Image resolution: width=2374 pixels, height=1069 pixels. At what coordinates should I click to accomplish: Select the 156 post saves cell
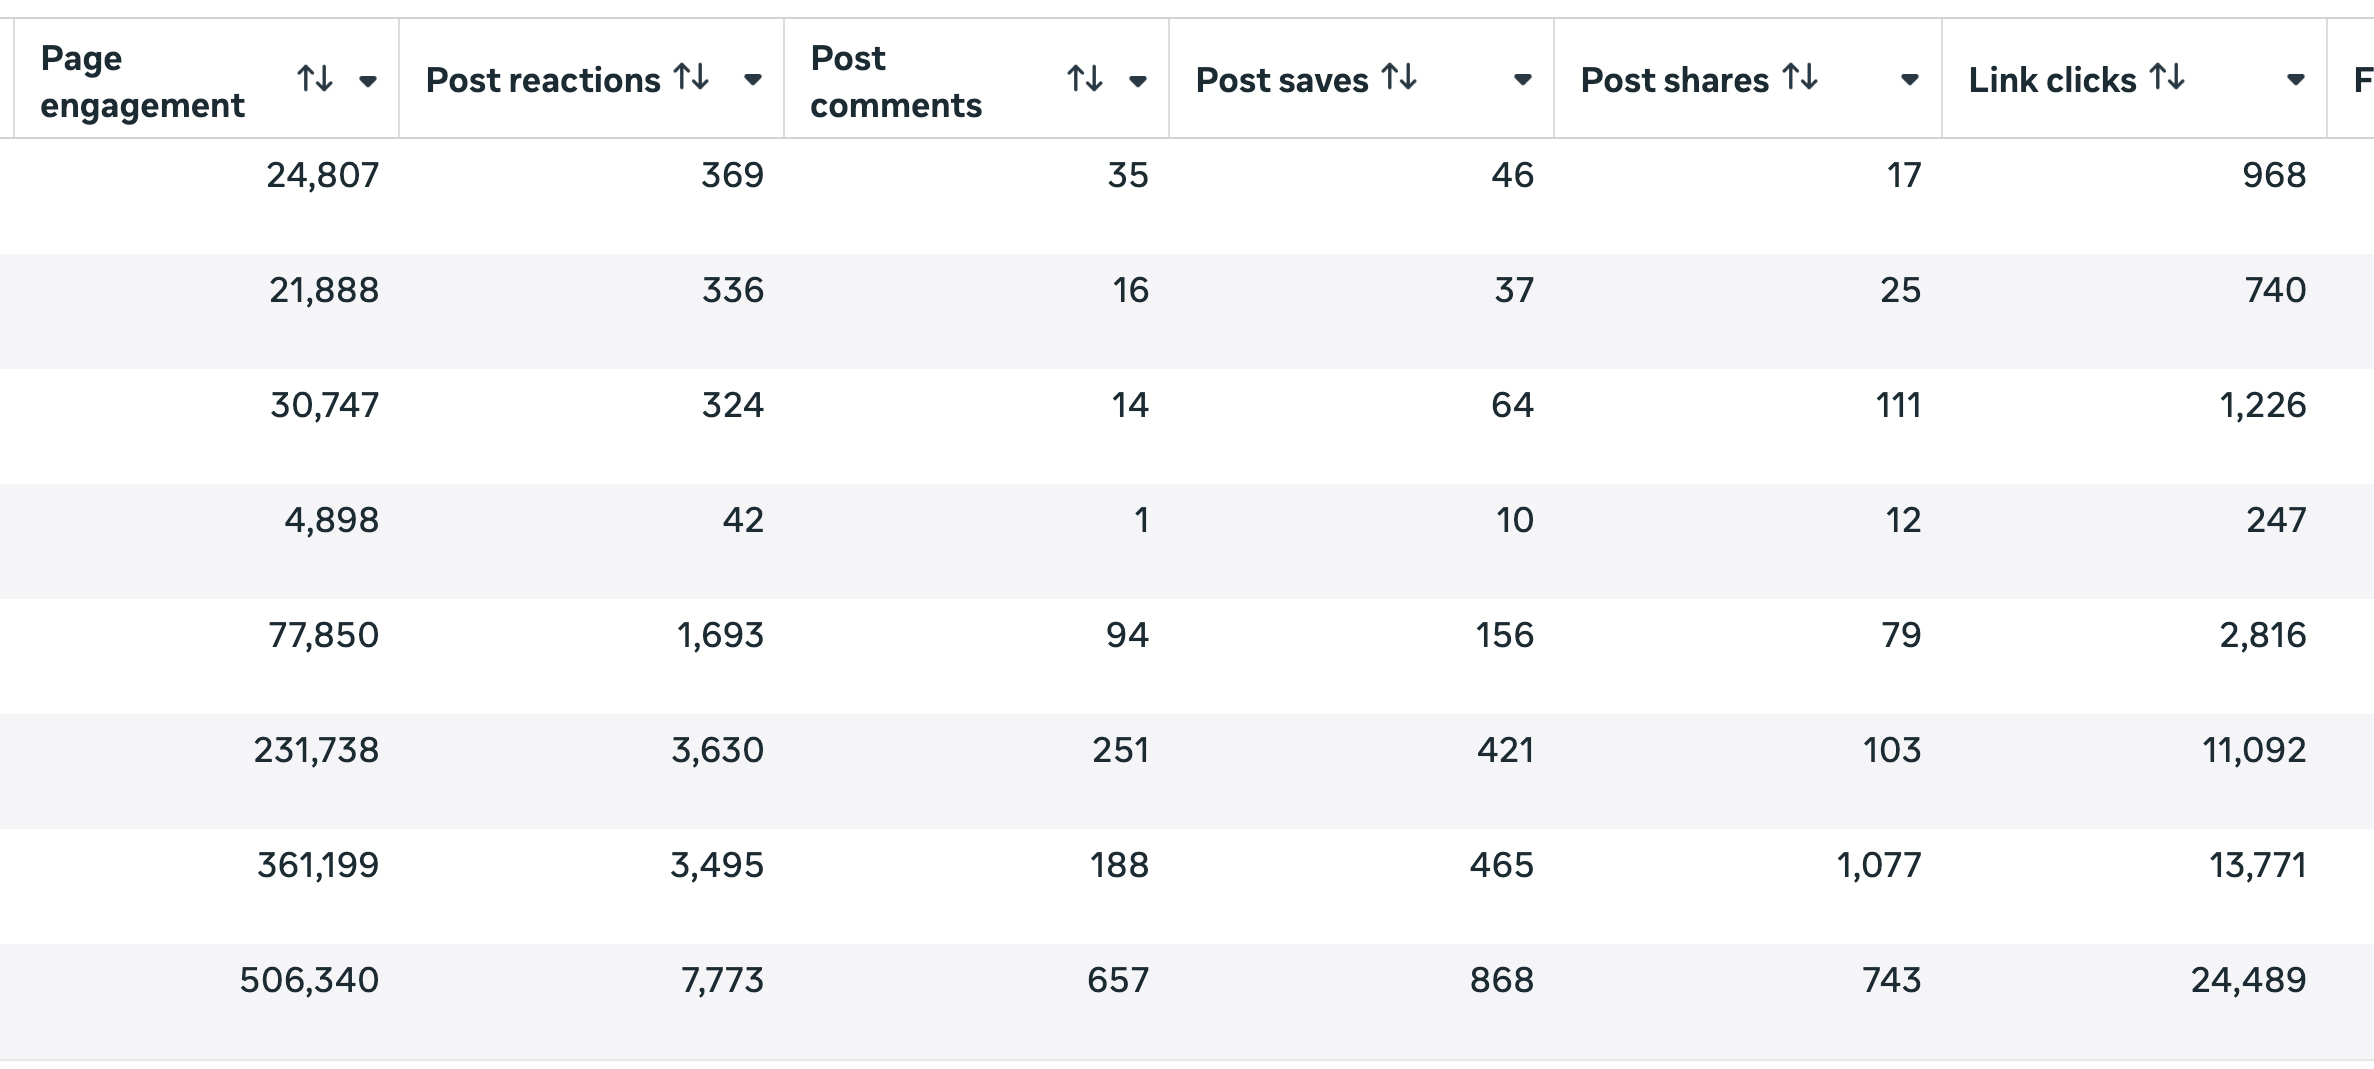pos(1504,635)
